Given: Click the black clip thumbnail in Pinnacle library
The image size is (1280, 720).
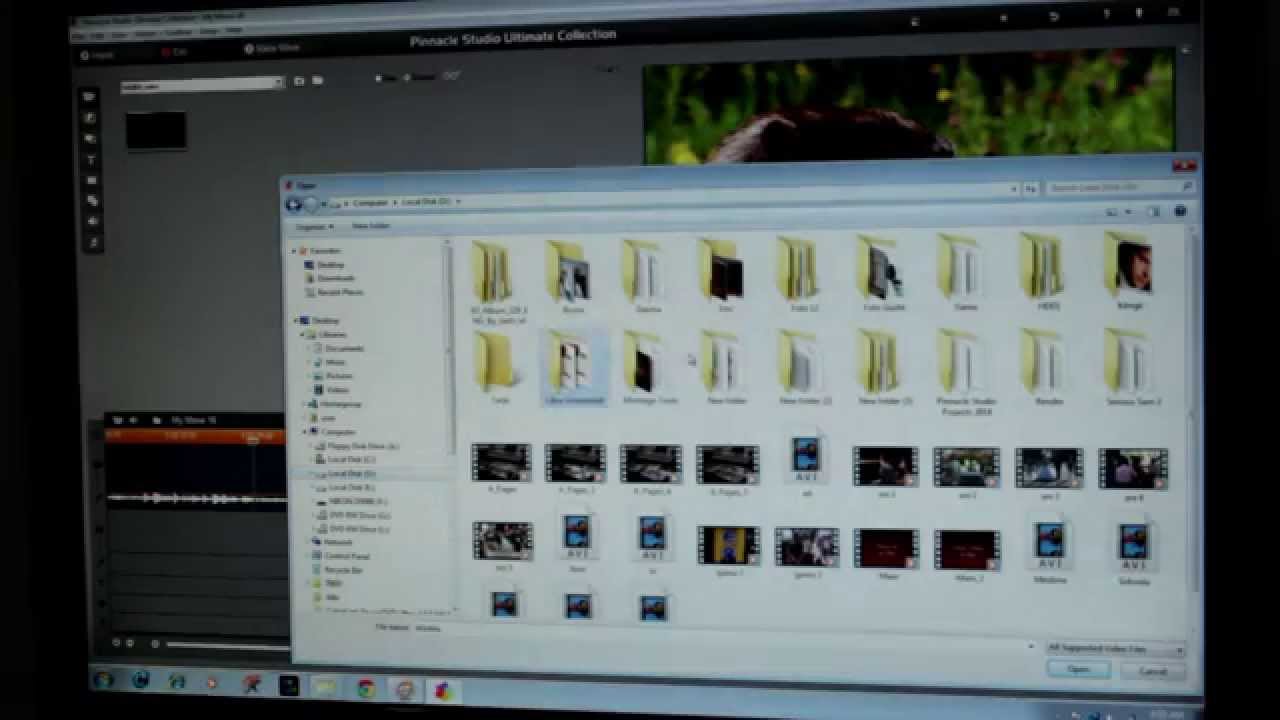Looking at the screenshot, I should pyautogui.click(x=155, y=130).
